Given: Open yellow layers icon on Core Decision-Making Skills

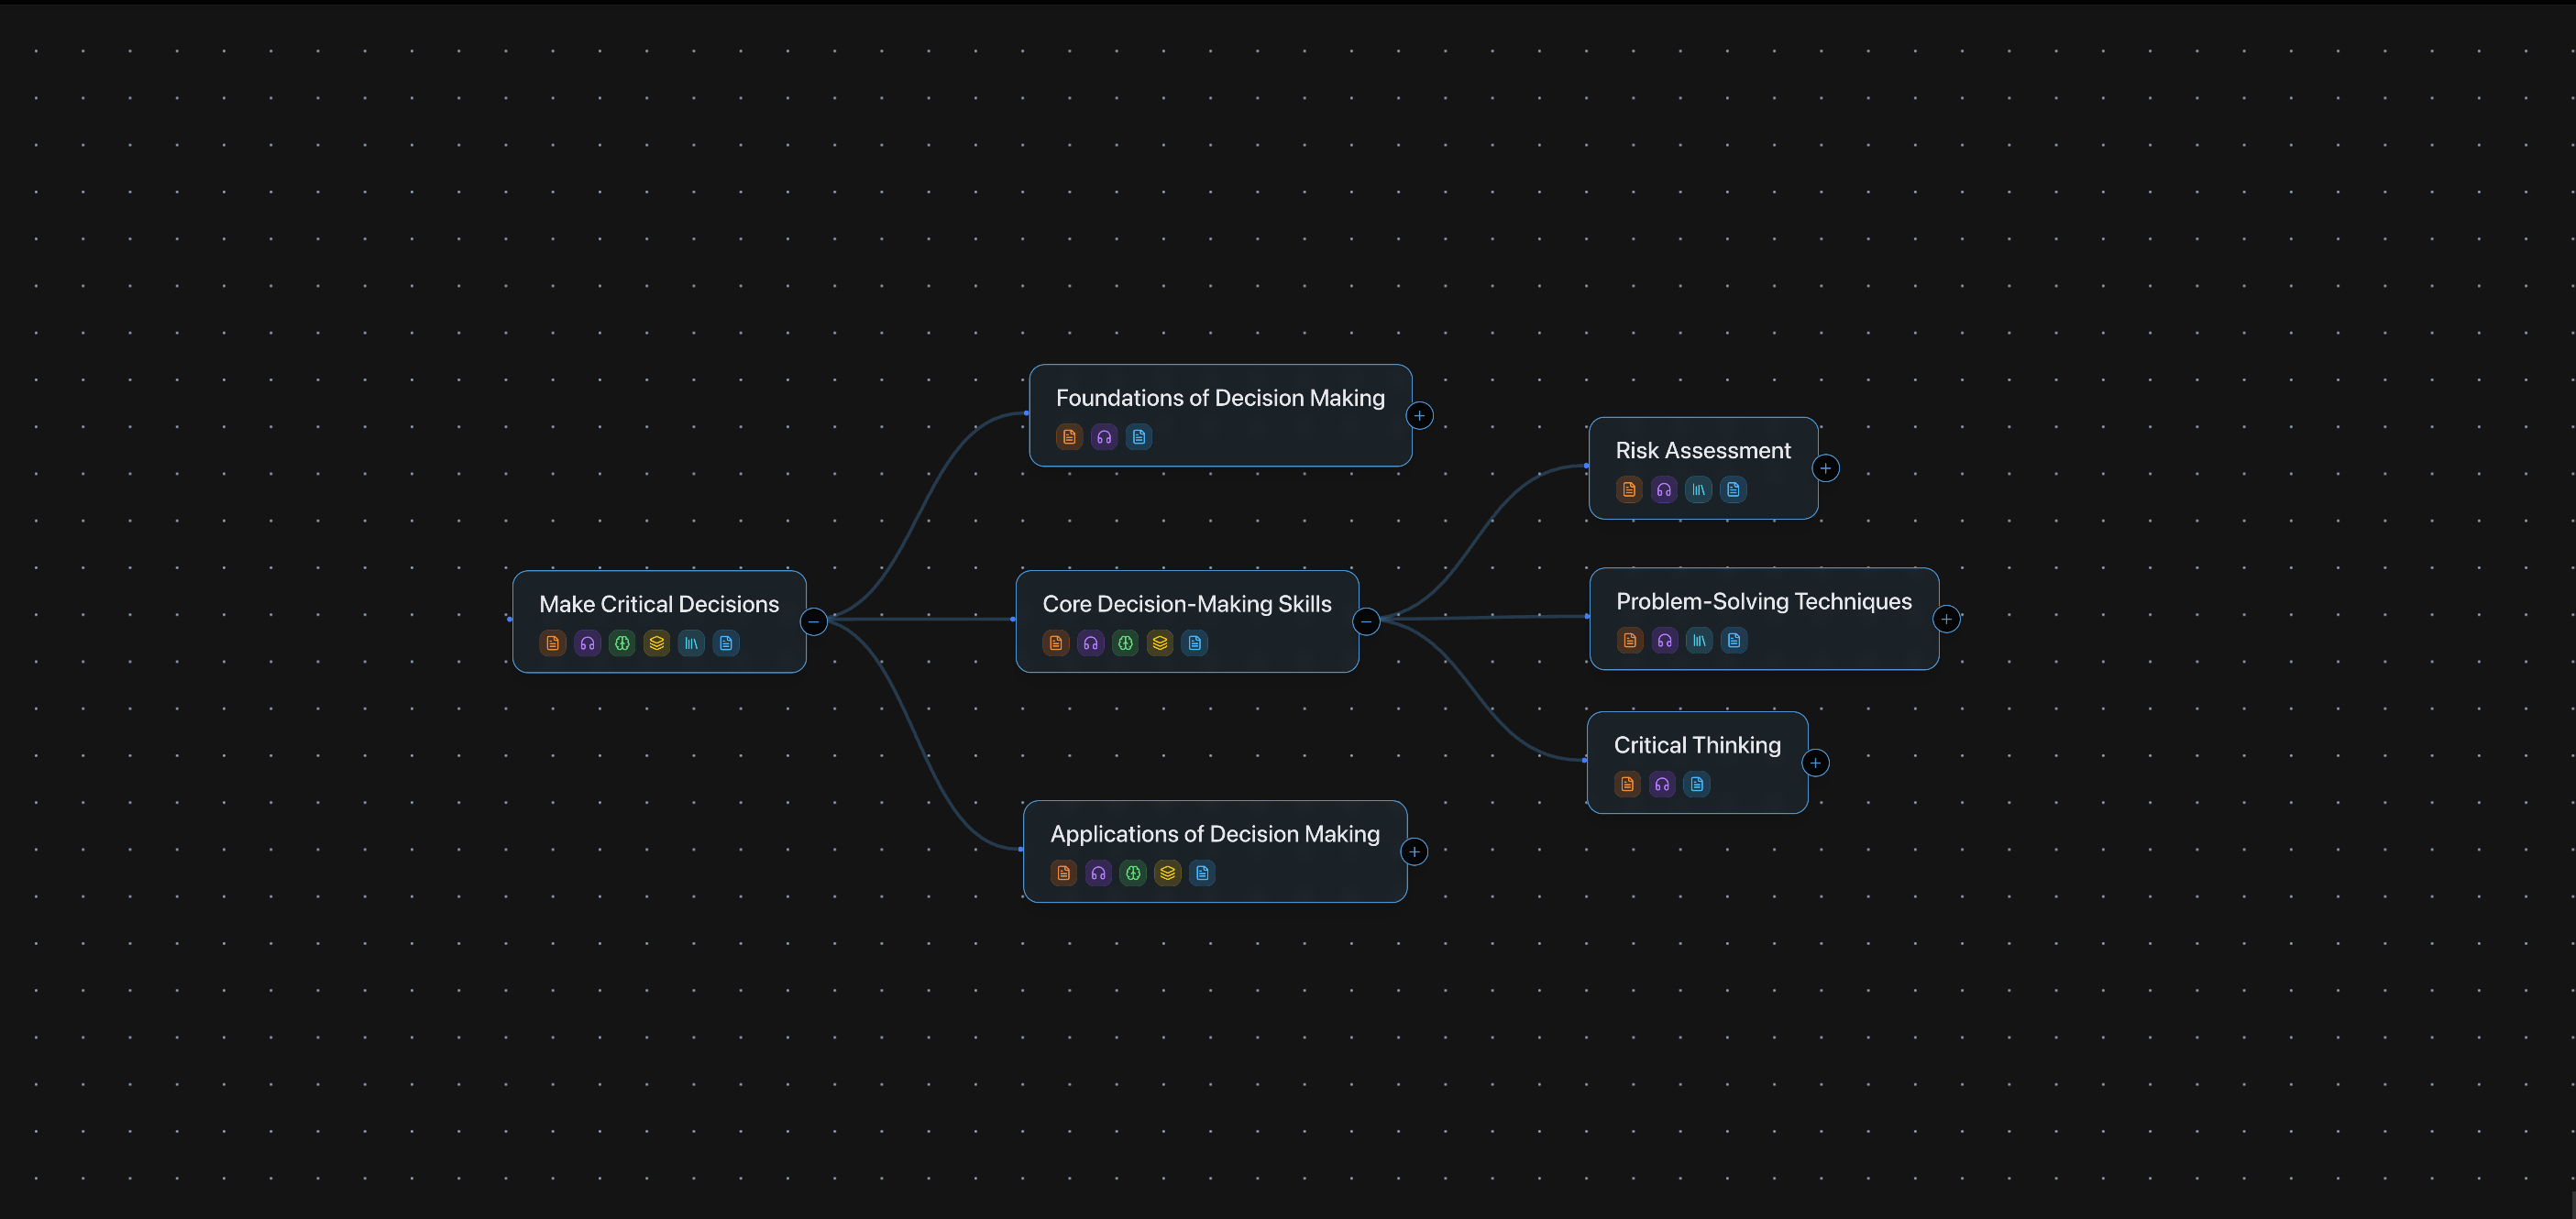Looking at the screenshot, I should pyautogui.click(x=1160, y=643).
